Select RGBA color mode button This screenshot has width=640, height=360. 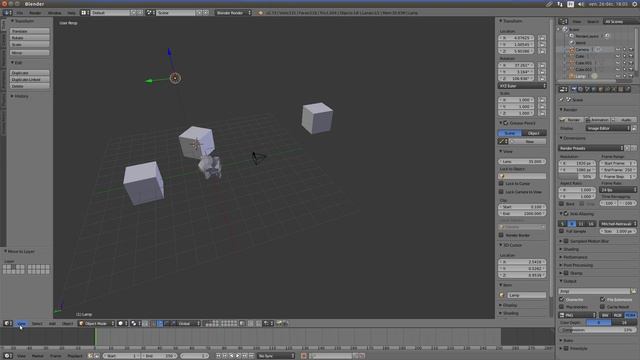(x=631, y=315)
